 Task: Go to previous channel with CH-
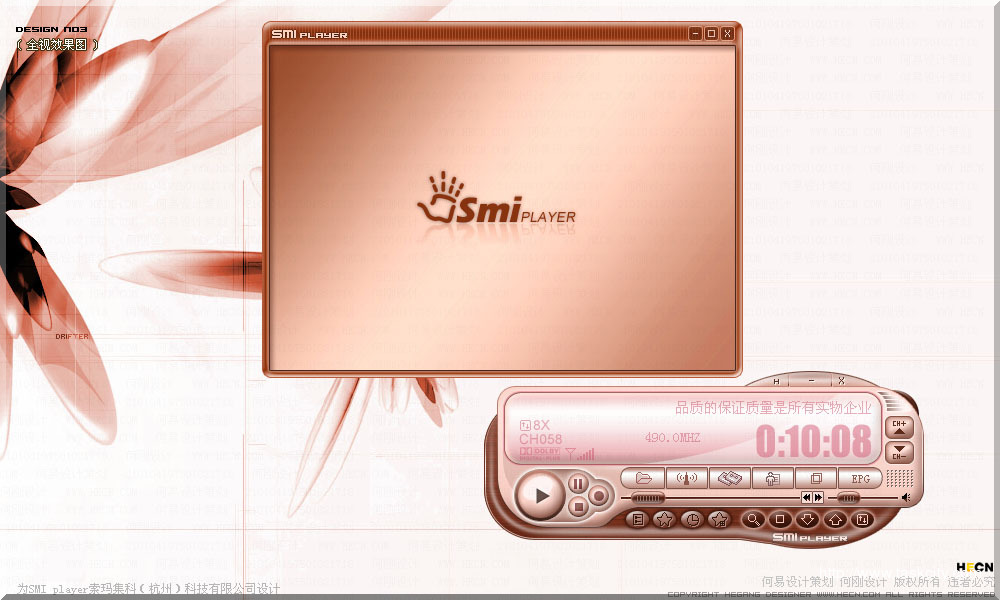898,453
